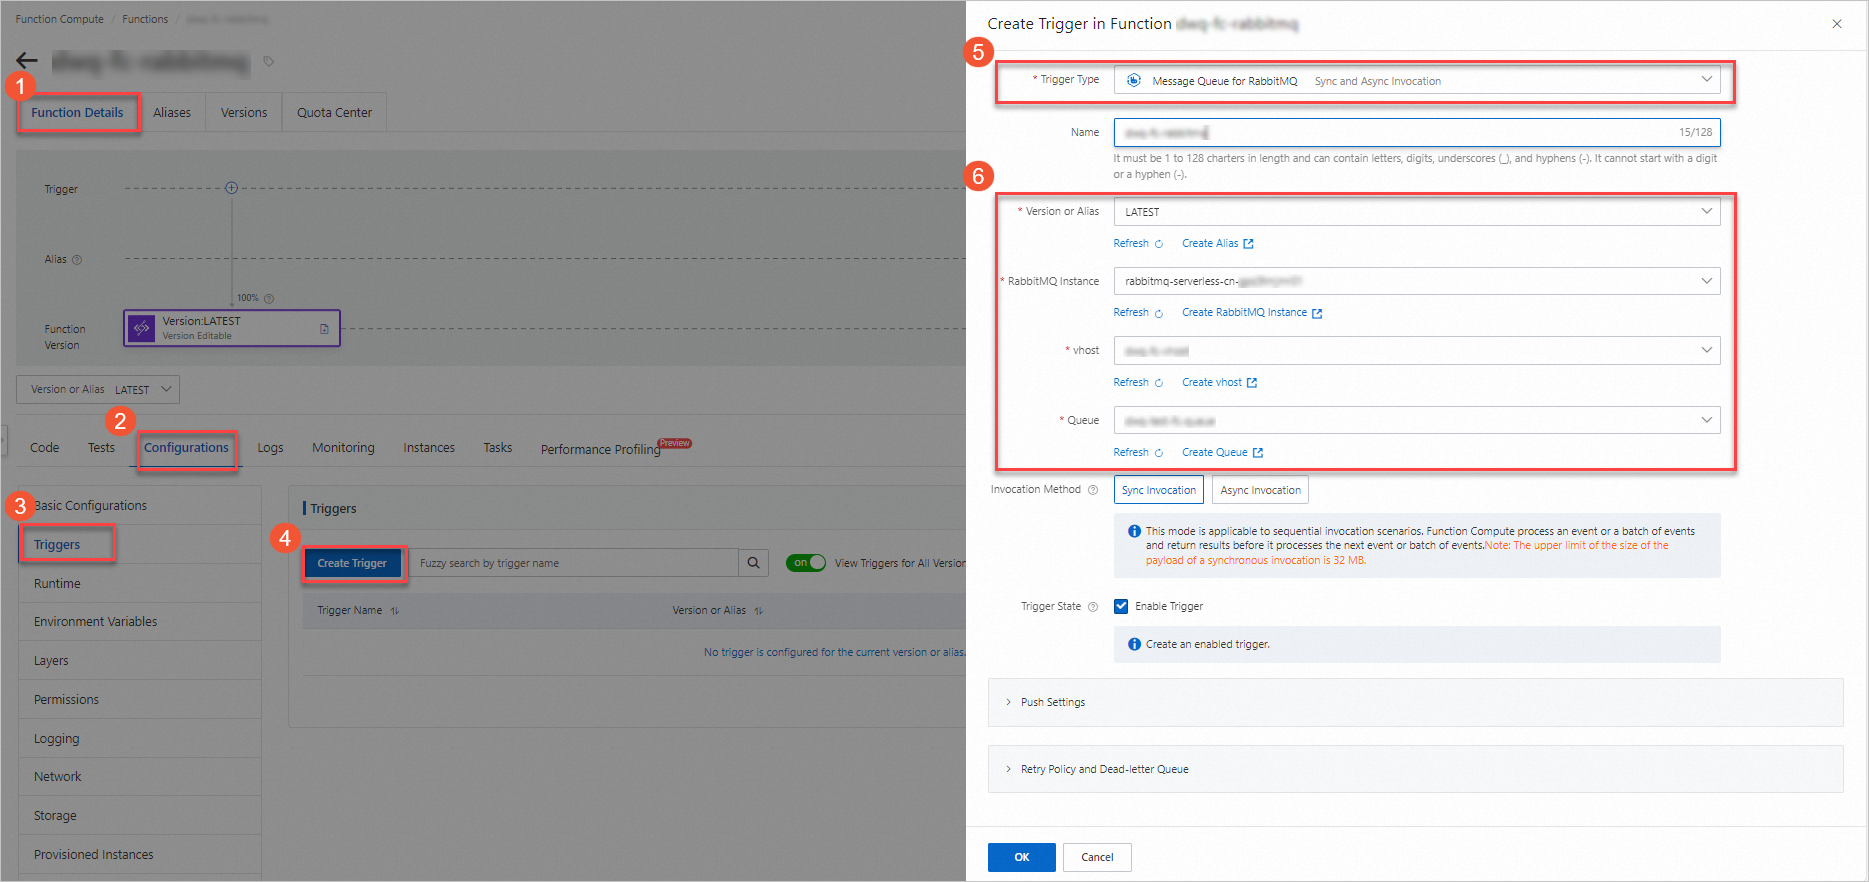Image resolution: width=1869 pixels, height=882 pixels.
Task: Open the Trigger Type dropdown
Action: coord(1417,80)
